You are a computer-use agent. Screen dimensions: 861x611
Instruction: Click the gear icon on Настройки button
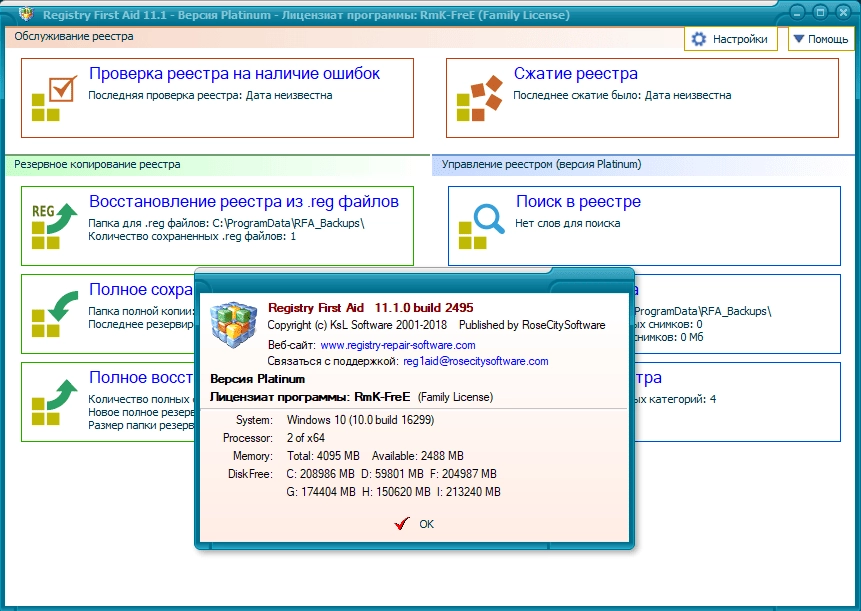click(x=698, y=39)
